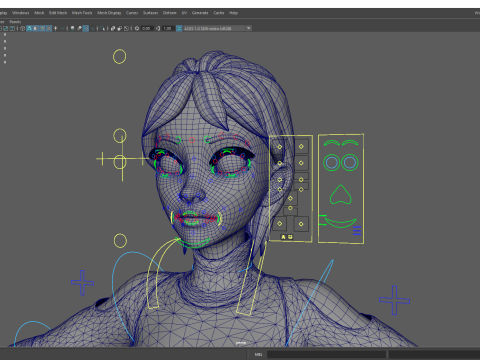Select the bottom-right diamond slider in the slider panel
Screen dimensions: 480x360
point(301,224)
